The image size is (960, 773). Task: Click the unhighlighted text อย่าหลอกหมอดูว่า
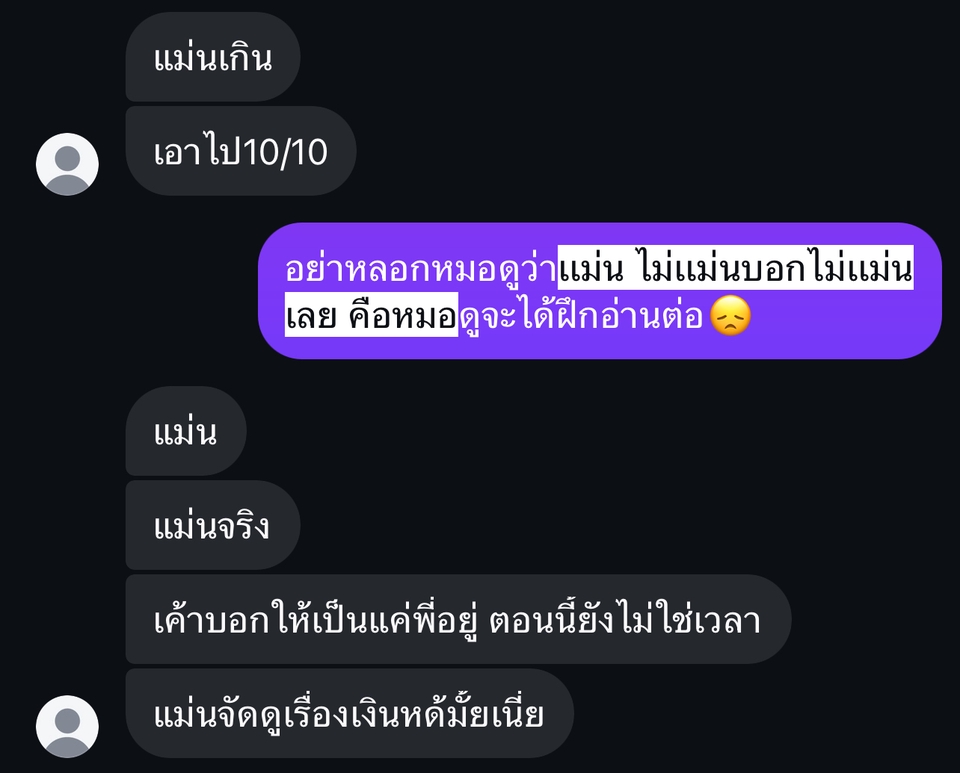tap(421, 268)
